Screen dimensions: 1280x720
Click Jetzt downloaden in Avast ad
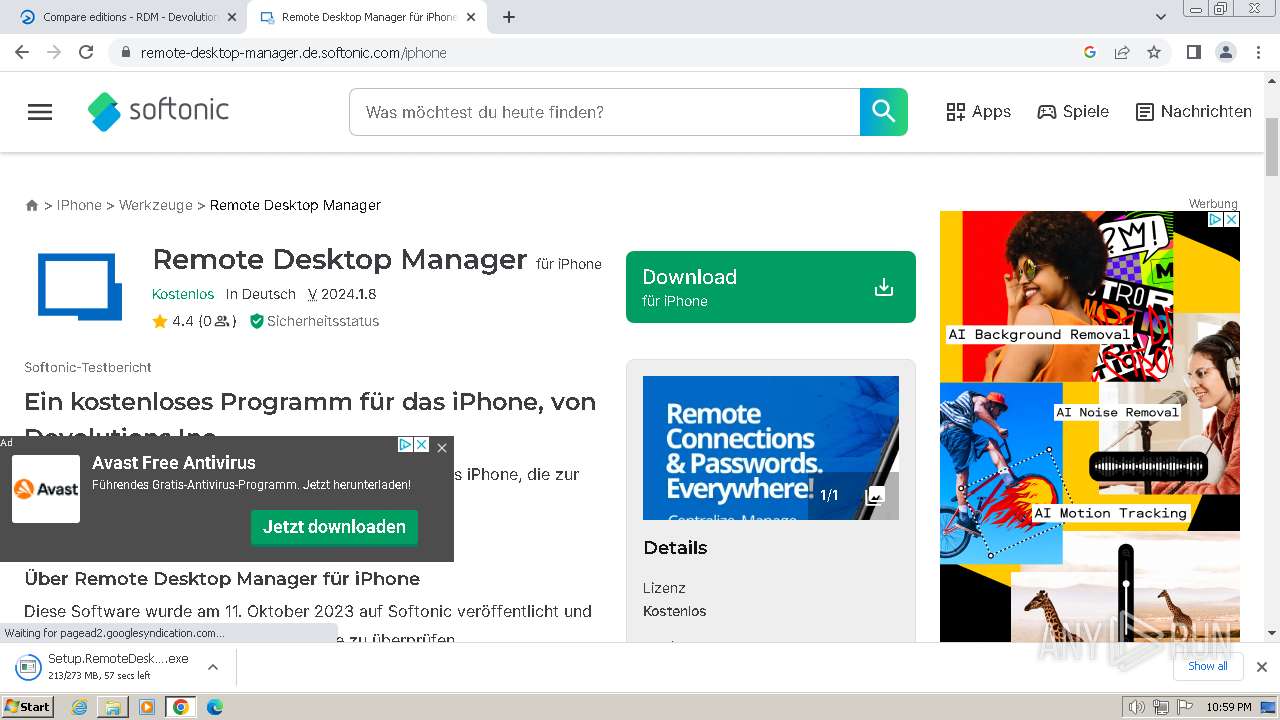334,527
